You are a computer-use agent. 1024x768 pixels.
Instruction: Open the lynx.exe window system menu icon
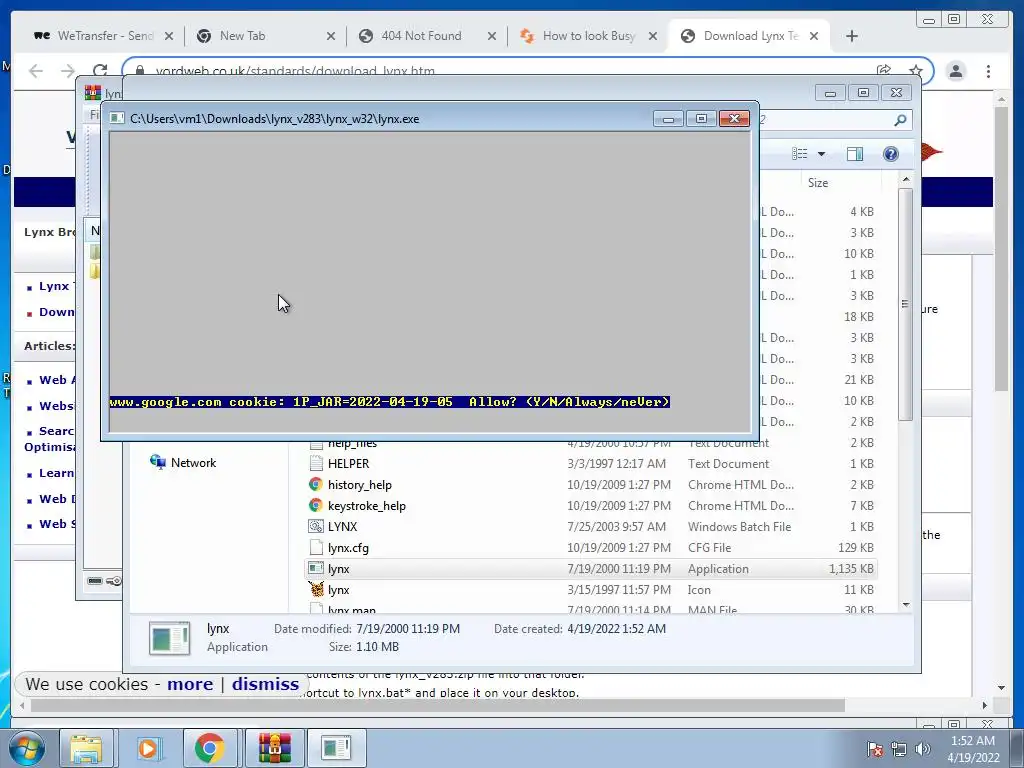click(x=117, y=118)
